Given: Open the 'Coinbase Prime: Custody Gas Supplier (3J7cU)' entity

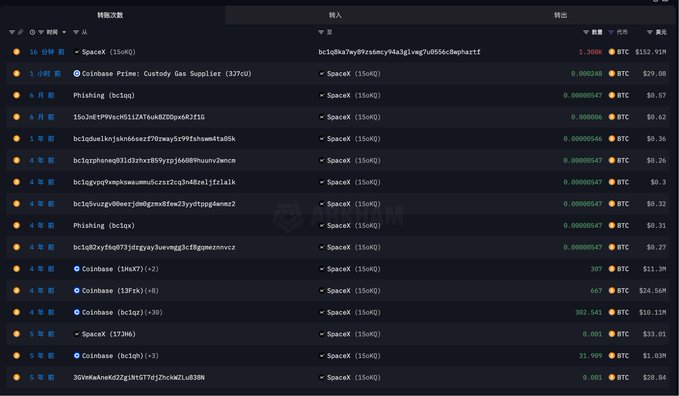Looking at the screenshot, I should (x=167, y=74).
